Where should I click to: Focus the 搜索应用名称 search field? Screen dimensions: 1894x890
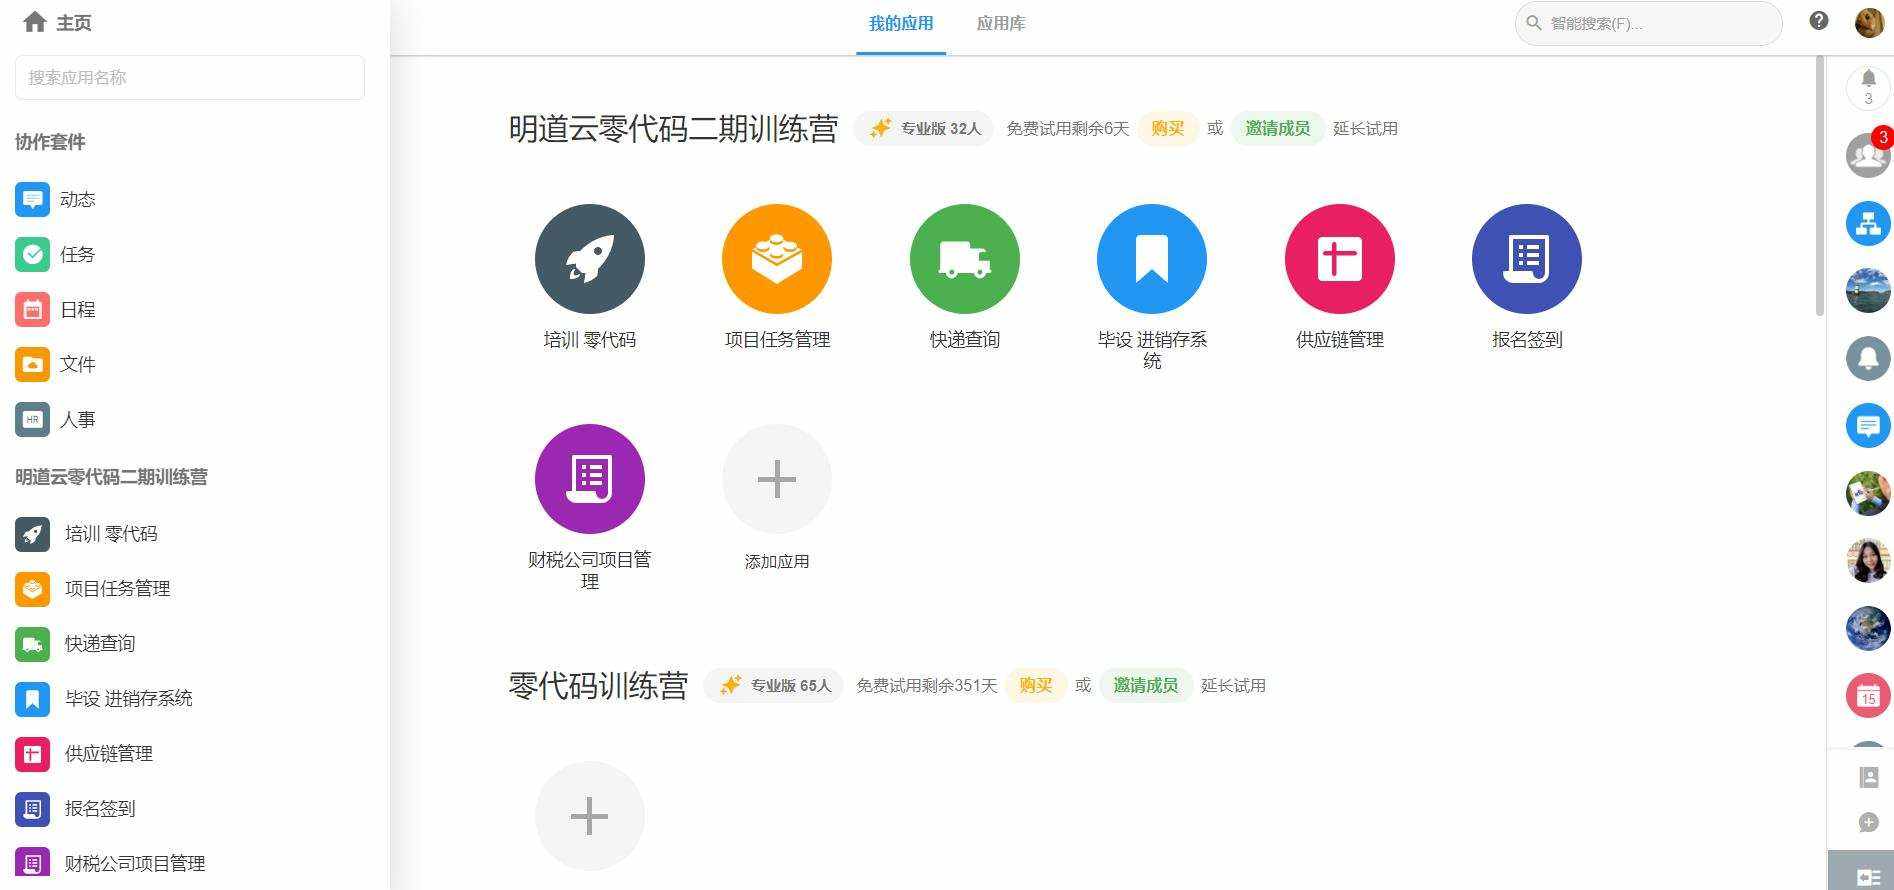(x=190, y=77)
